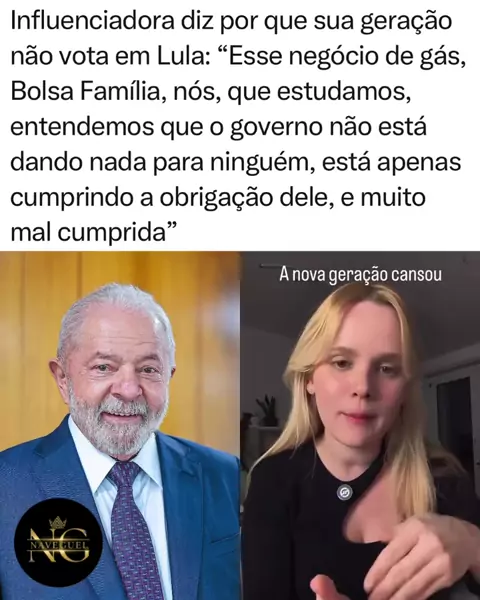Click the line 'cumprindo a obrigação dele, e muito'
Viewport: 480px width, 600px height.
point(218,197)
